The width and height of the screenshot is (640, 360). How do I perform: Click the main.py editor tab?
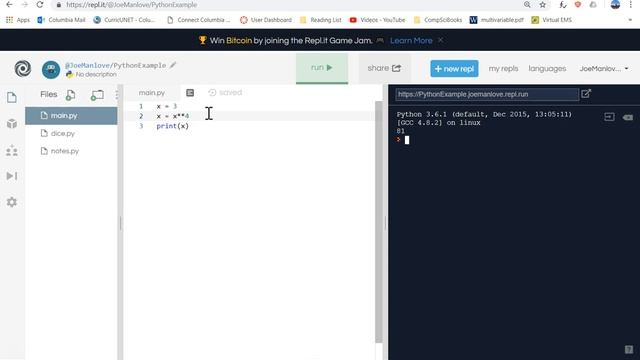pyautogui.click(x=151, y=93)
